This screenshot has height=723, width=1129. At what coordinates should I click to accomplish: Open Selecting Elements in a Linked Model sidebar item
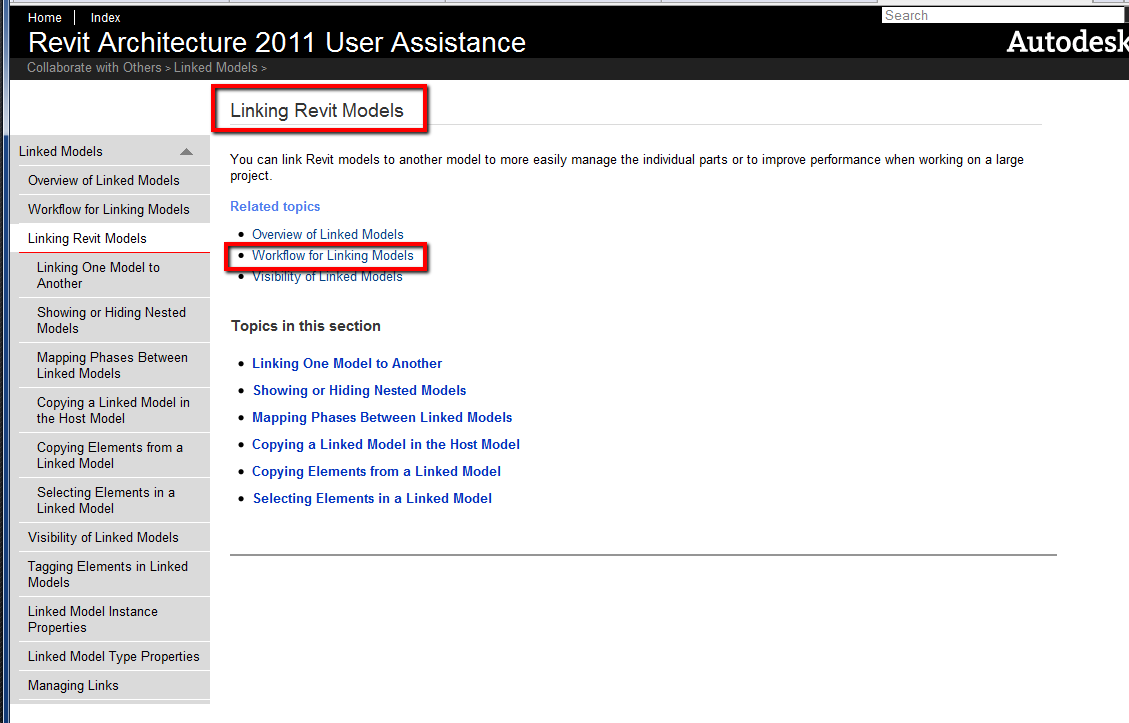coord(106,500)
